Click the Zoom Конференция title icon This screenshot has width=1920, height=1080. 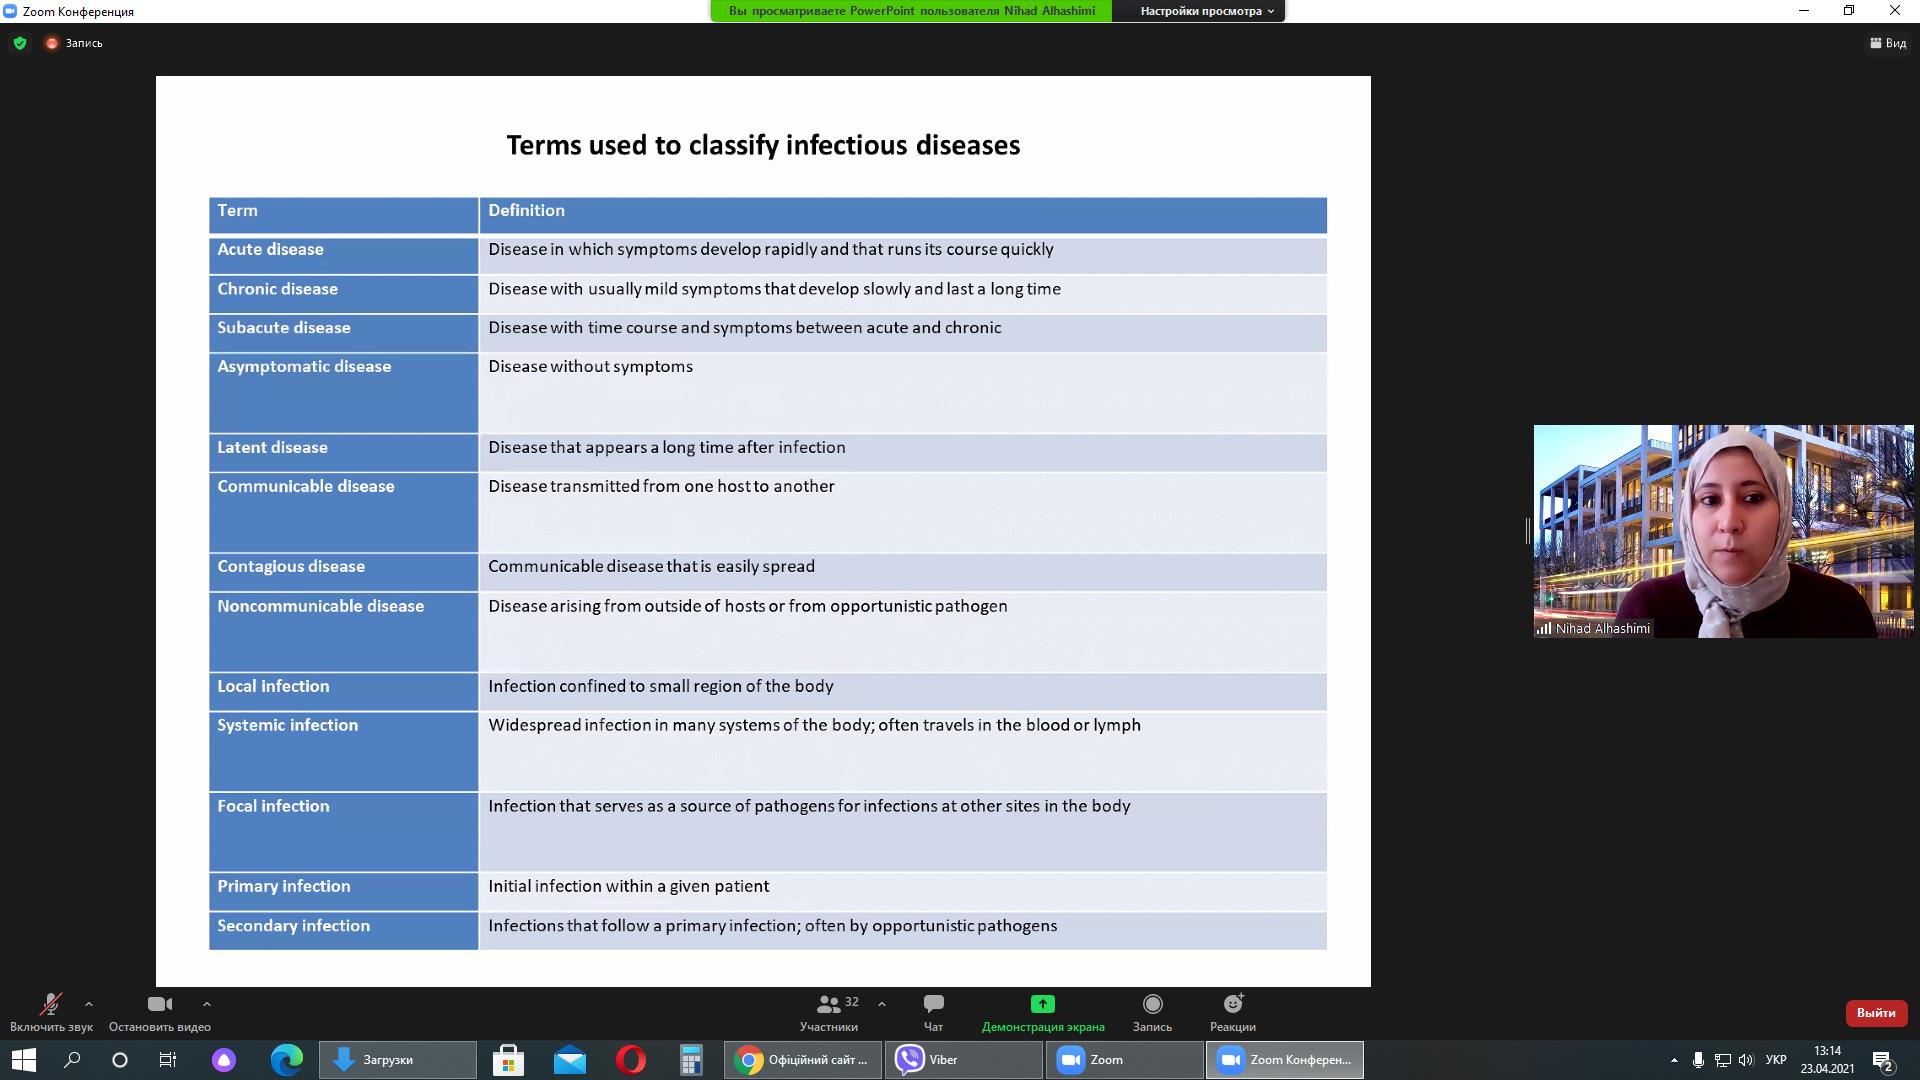pyautogui.click(x=10, y=11)
